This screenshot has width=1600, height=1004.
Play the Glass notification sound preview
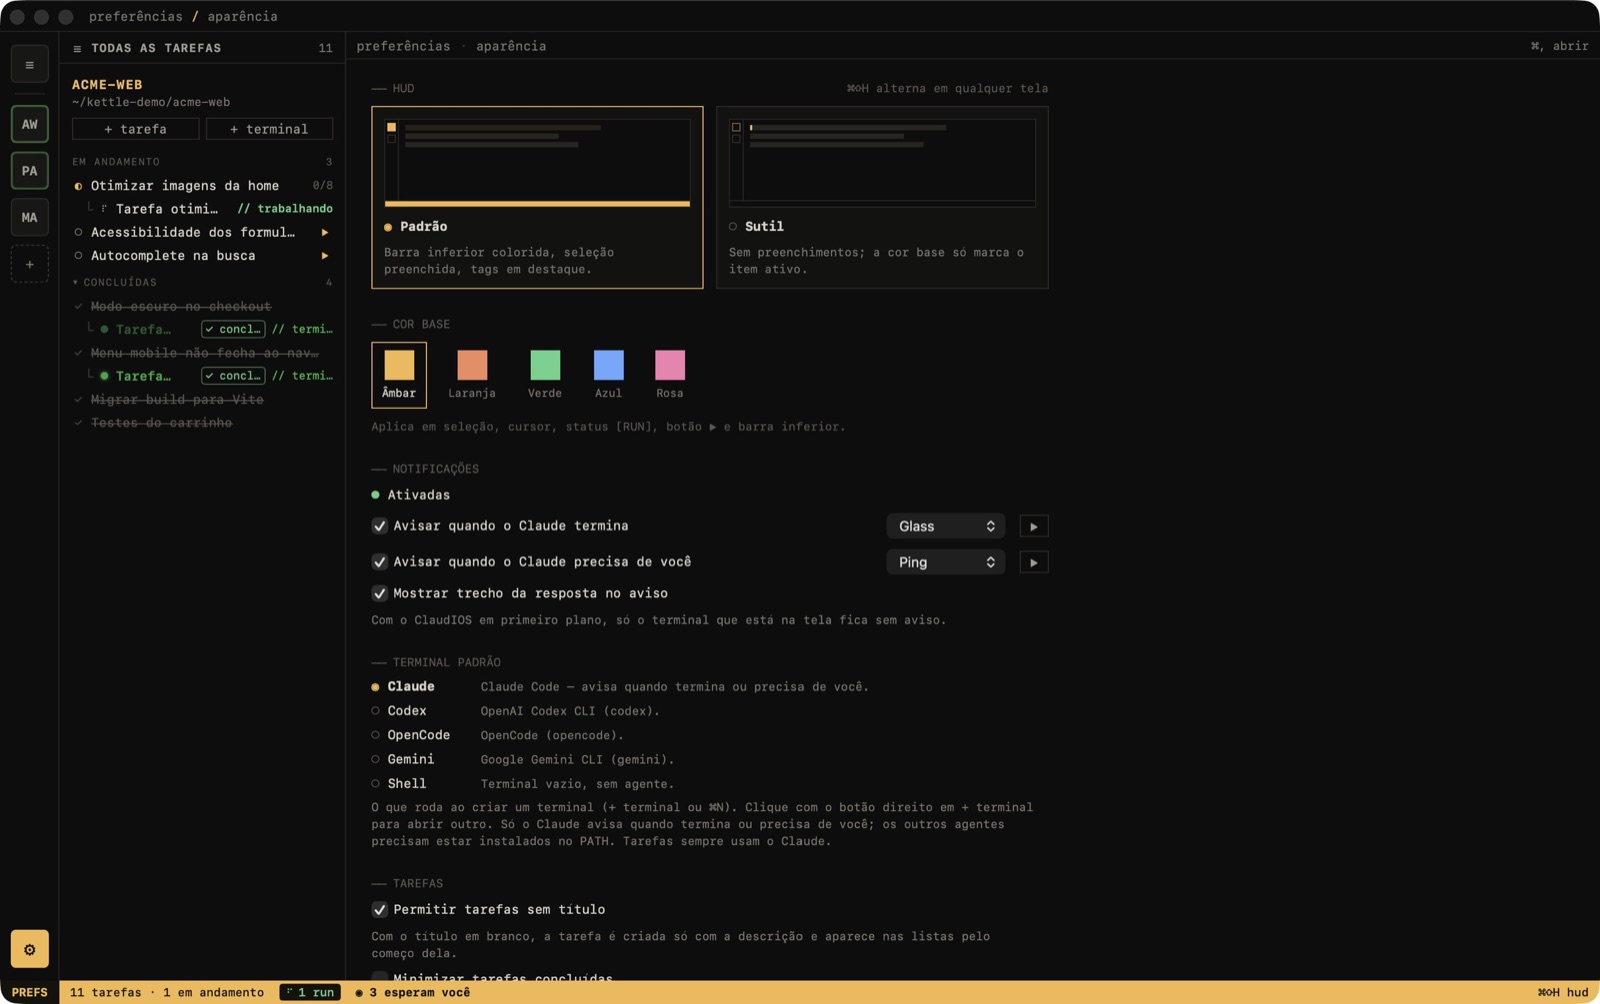coord(1034,526)
